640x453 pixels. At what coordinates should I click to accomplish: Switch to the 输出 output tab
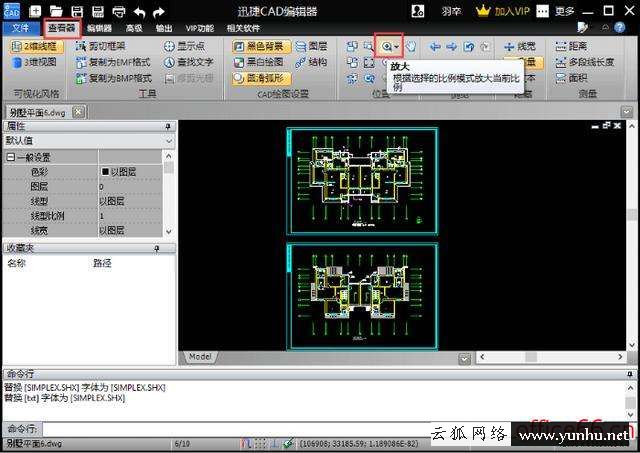click(x=164, y=28)
